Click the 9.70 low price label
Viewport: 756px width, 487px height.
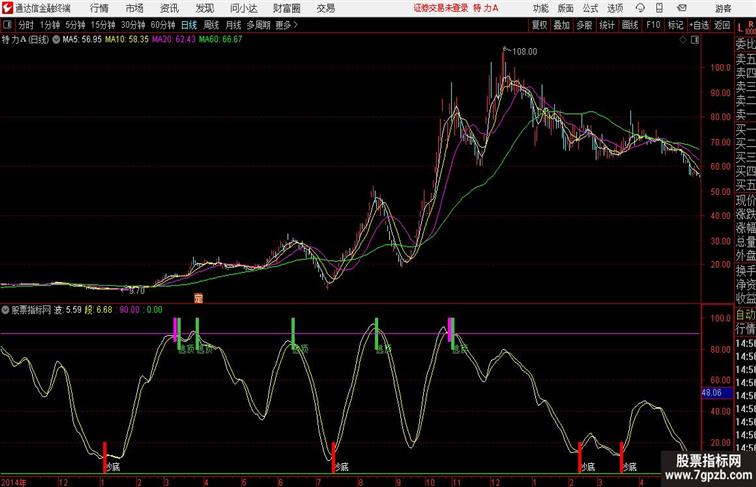click(x=136, y=291)
